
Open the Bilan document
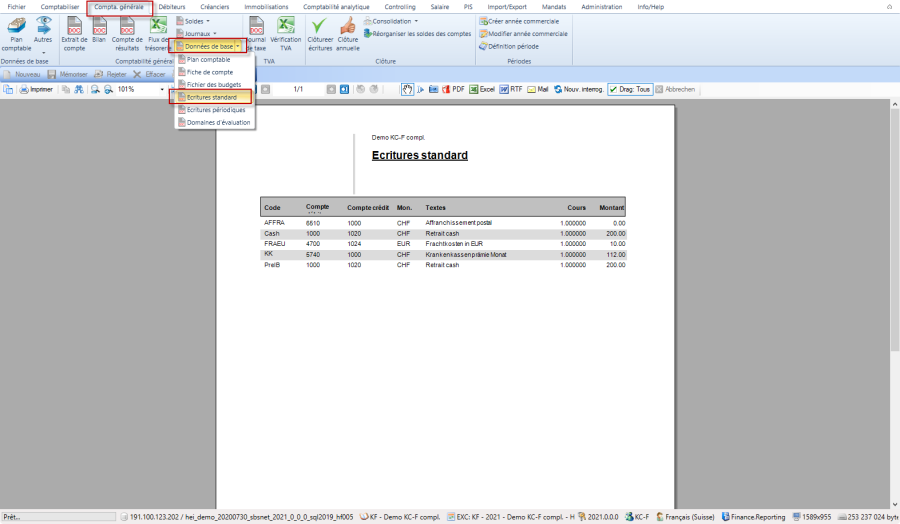[x=99, y=30]
